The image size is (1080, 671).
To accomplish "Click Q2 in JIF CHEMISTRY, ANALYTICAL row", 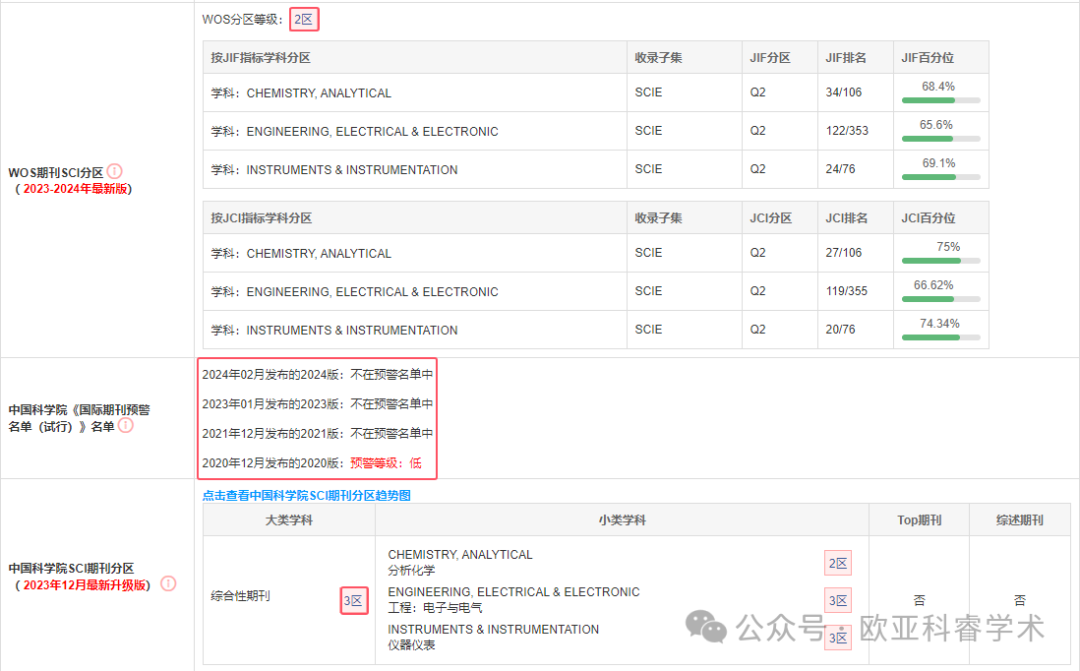I will pyautogui.click(x=758, y=92).
